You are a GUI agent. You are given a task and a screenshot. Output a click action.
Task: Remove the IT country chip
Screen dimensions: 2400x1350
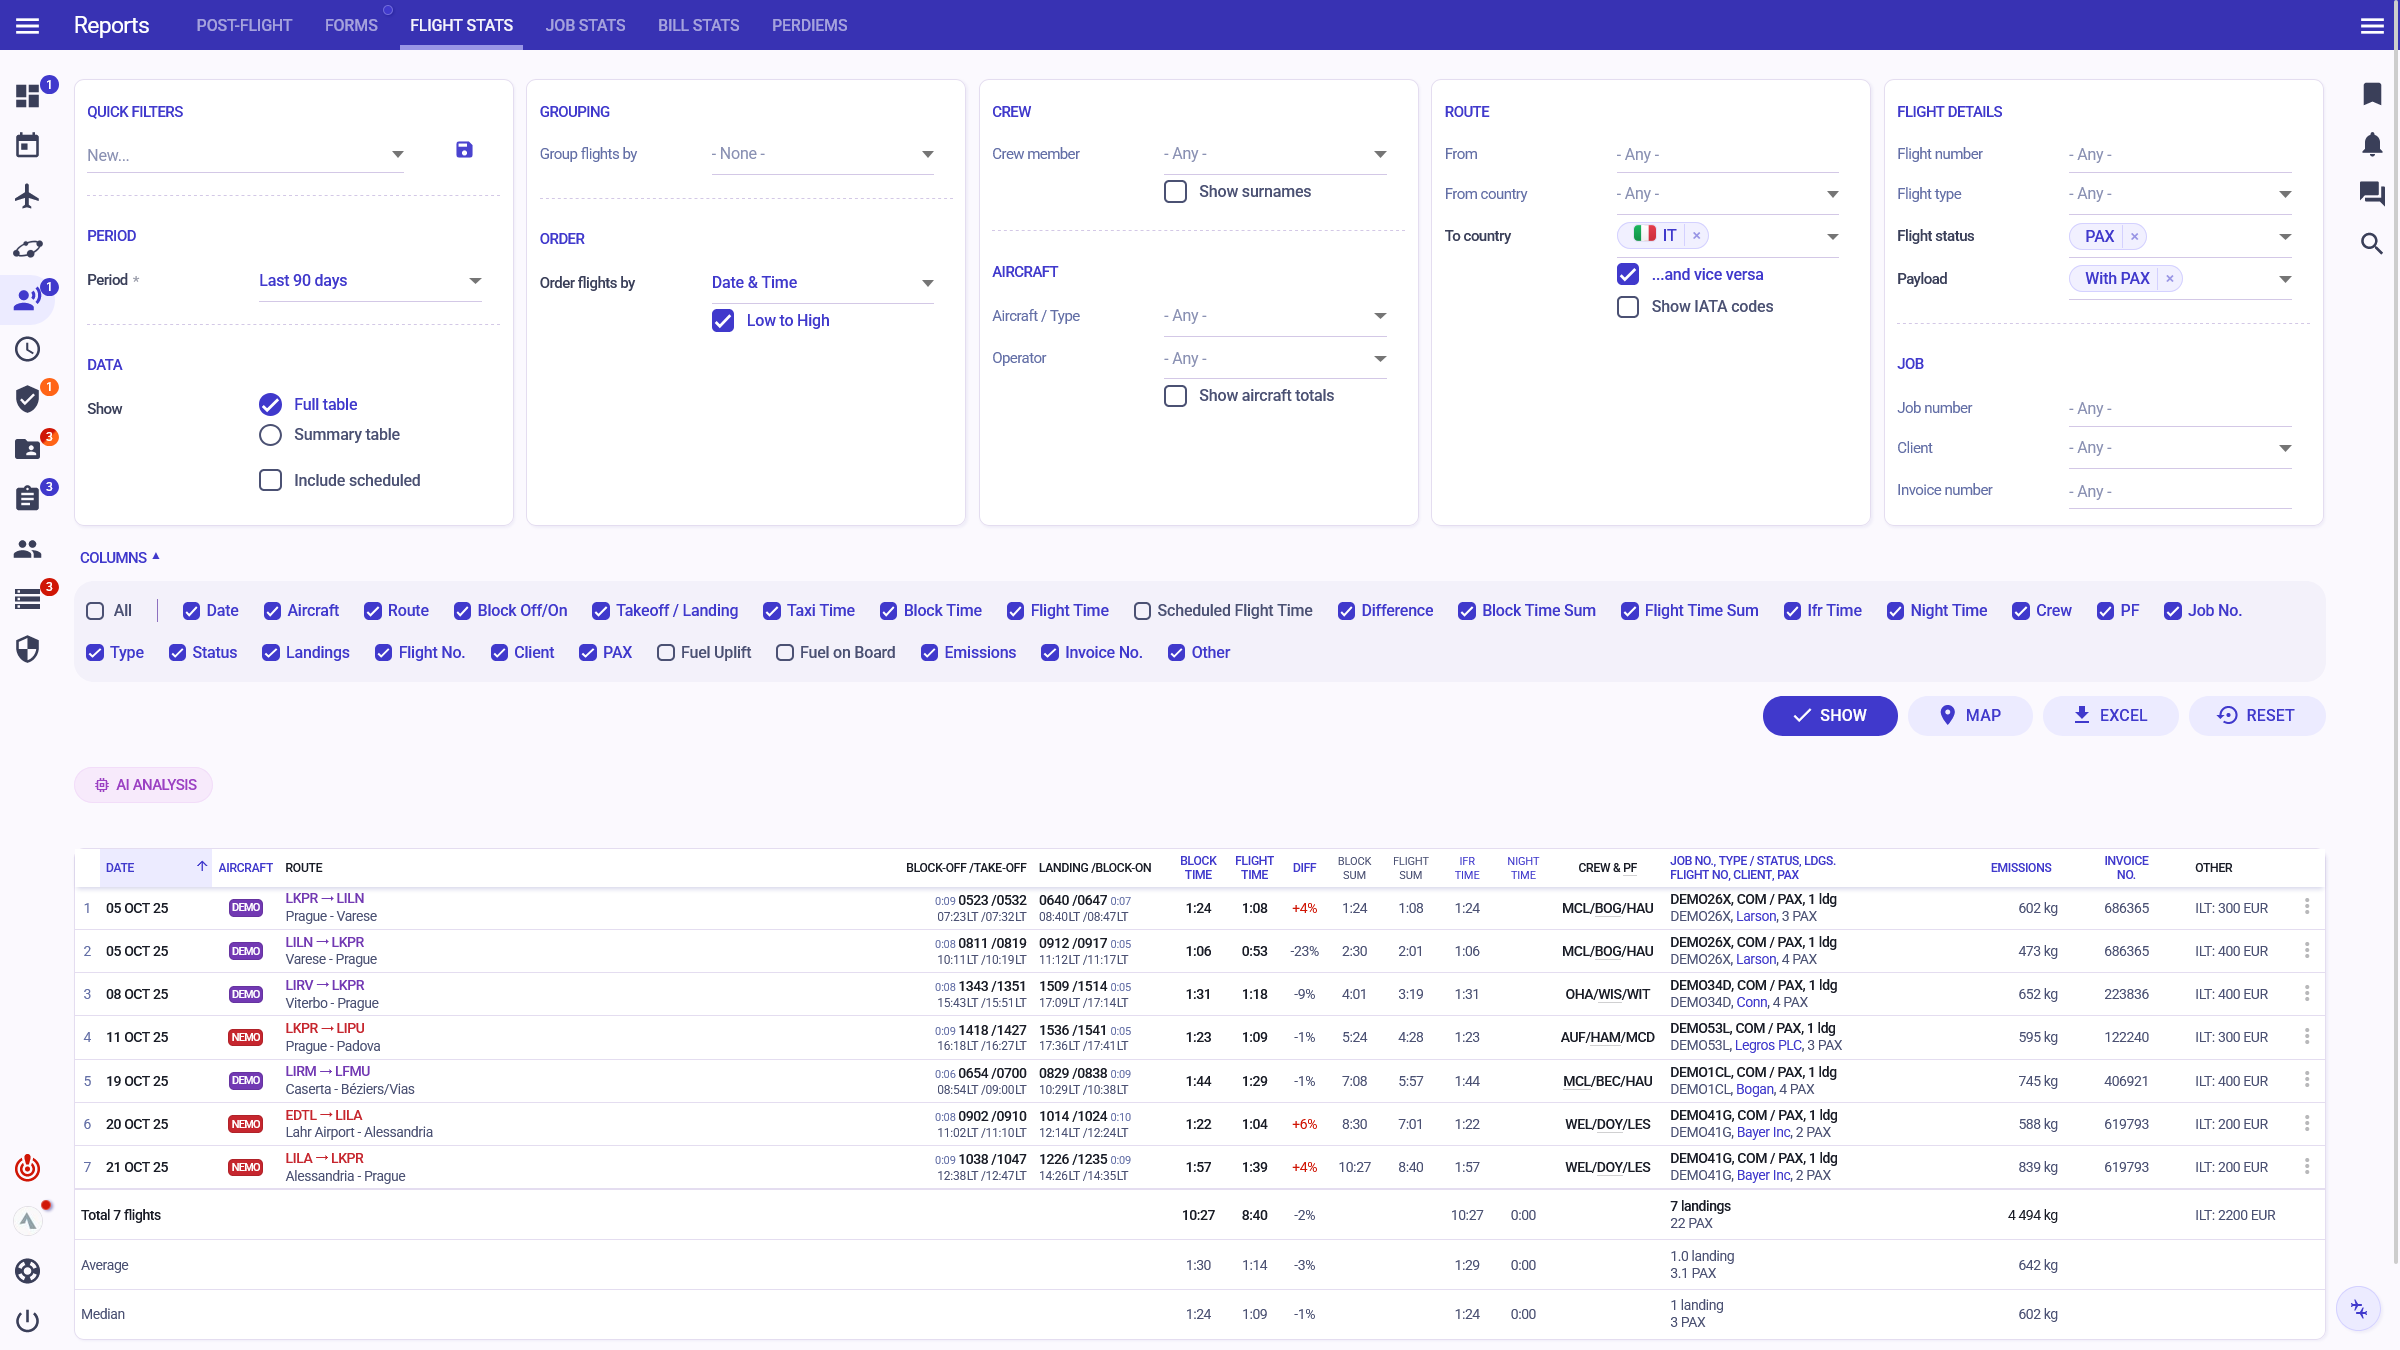click(x=1696, y=236)
